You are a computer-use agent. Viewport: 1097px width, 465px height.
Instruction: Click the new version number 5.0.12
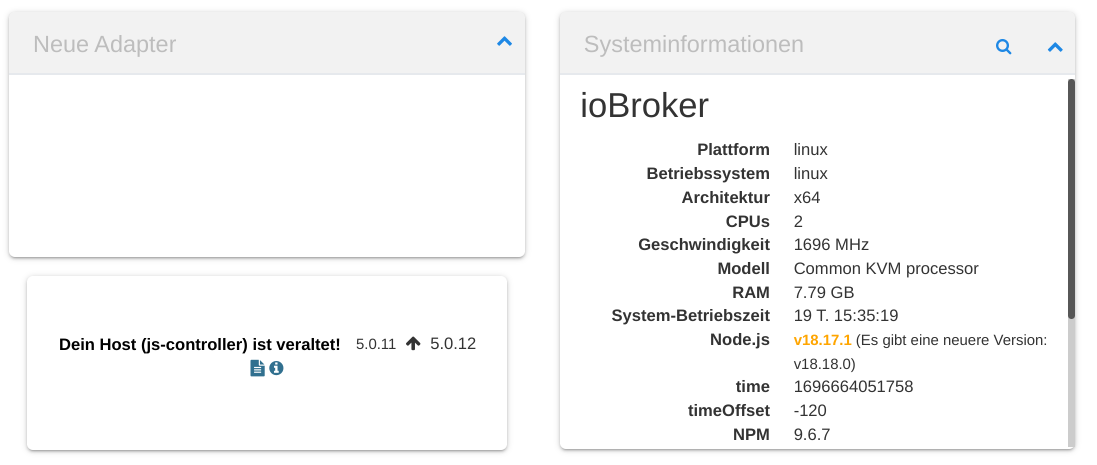click(x=453, y=344)
